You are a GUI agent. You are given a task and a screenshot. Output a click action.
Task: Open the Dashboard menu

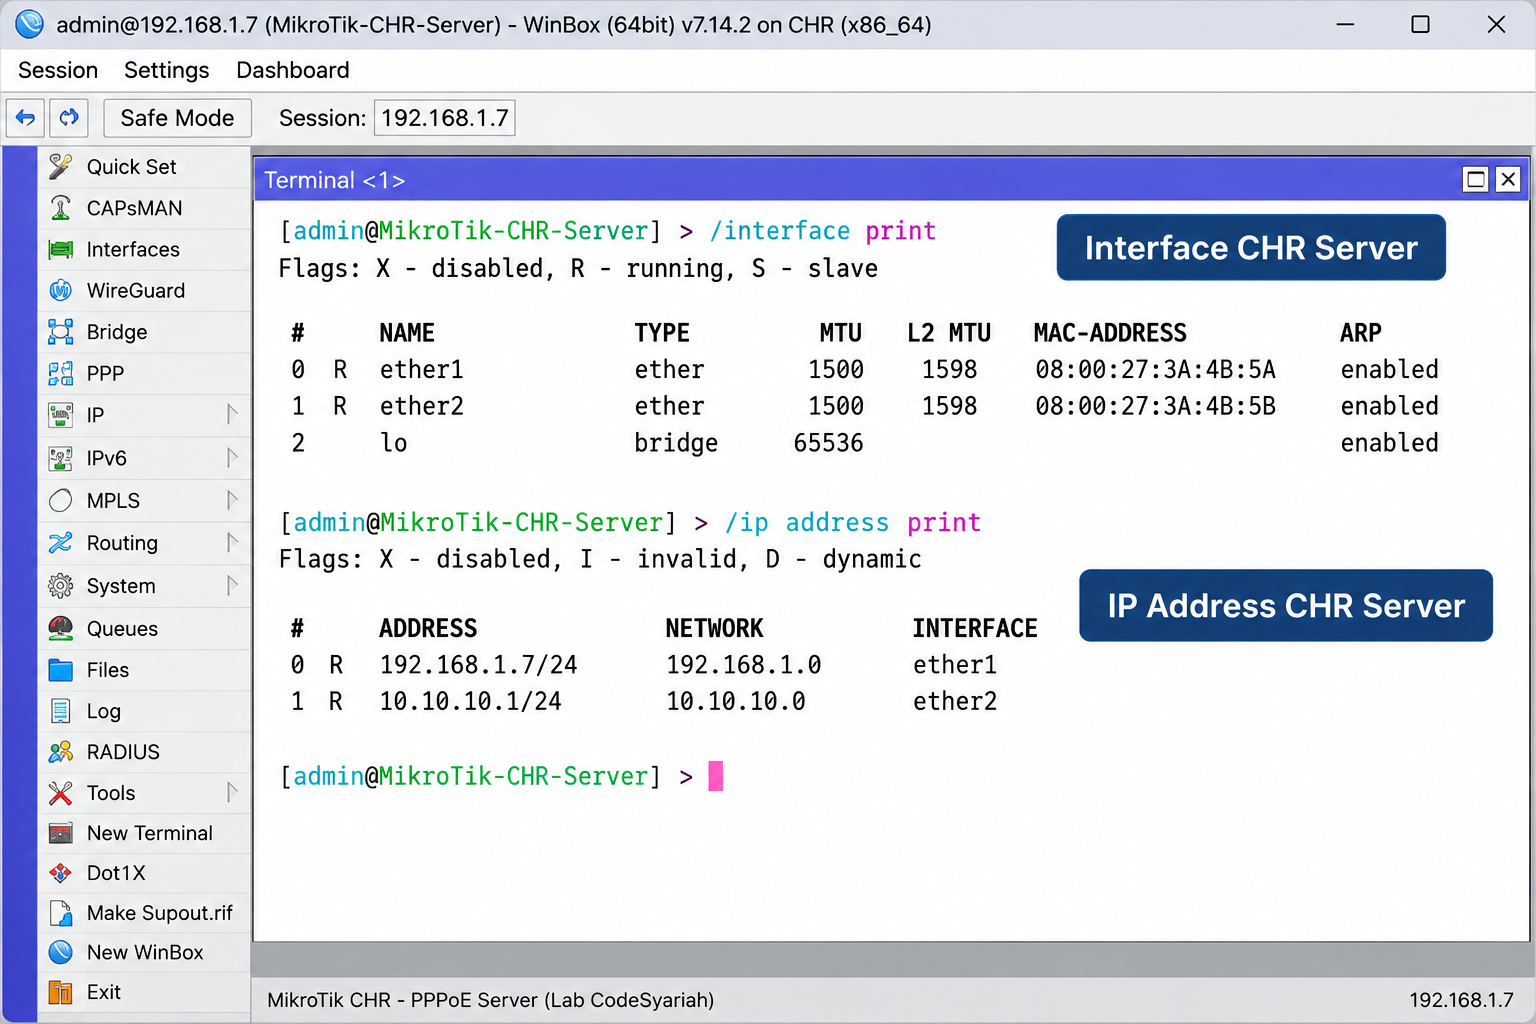tap(293, 70)
